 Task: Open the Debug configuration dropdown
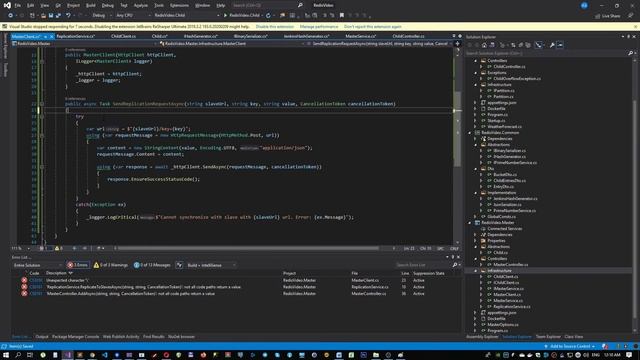[x=101, y=16]
